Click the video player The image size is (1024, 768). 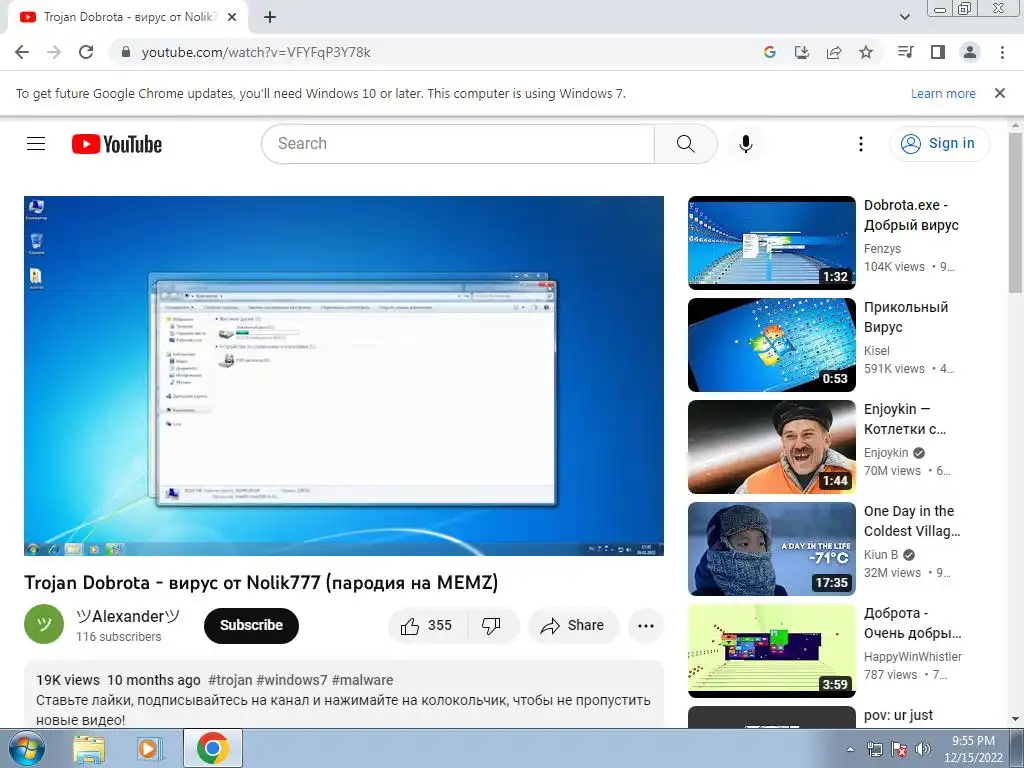(344, 376)
